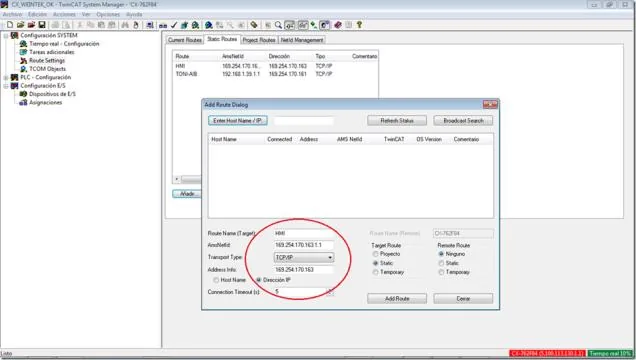Collapse the Configuración E/S tree node

pos(6,86)
